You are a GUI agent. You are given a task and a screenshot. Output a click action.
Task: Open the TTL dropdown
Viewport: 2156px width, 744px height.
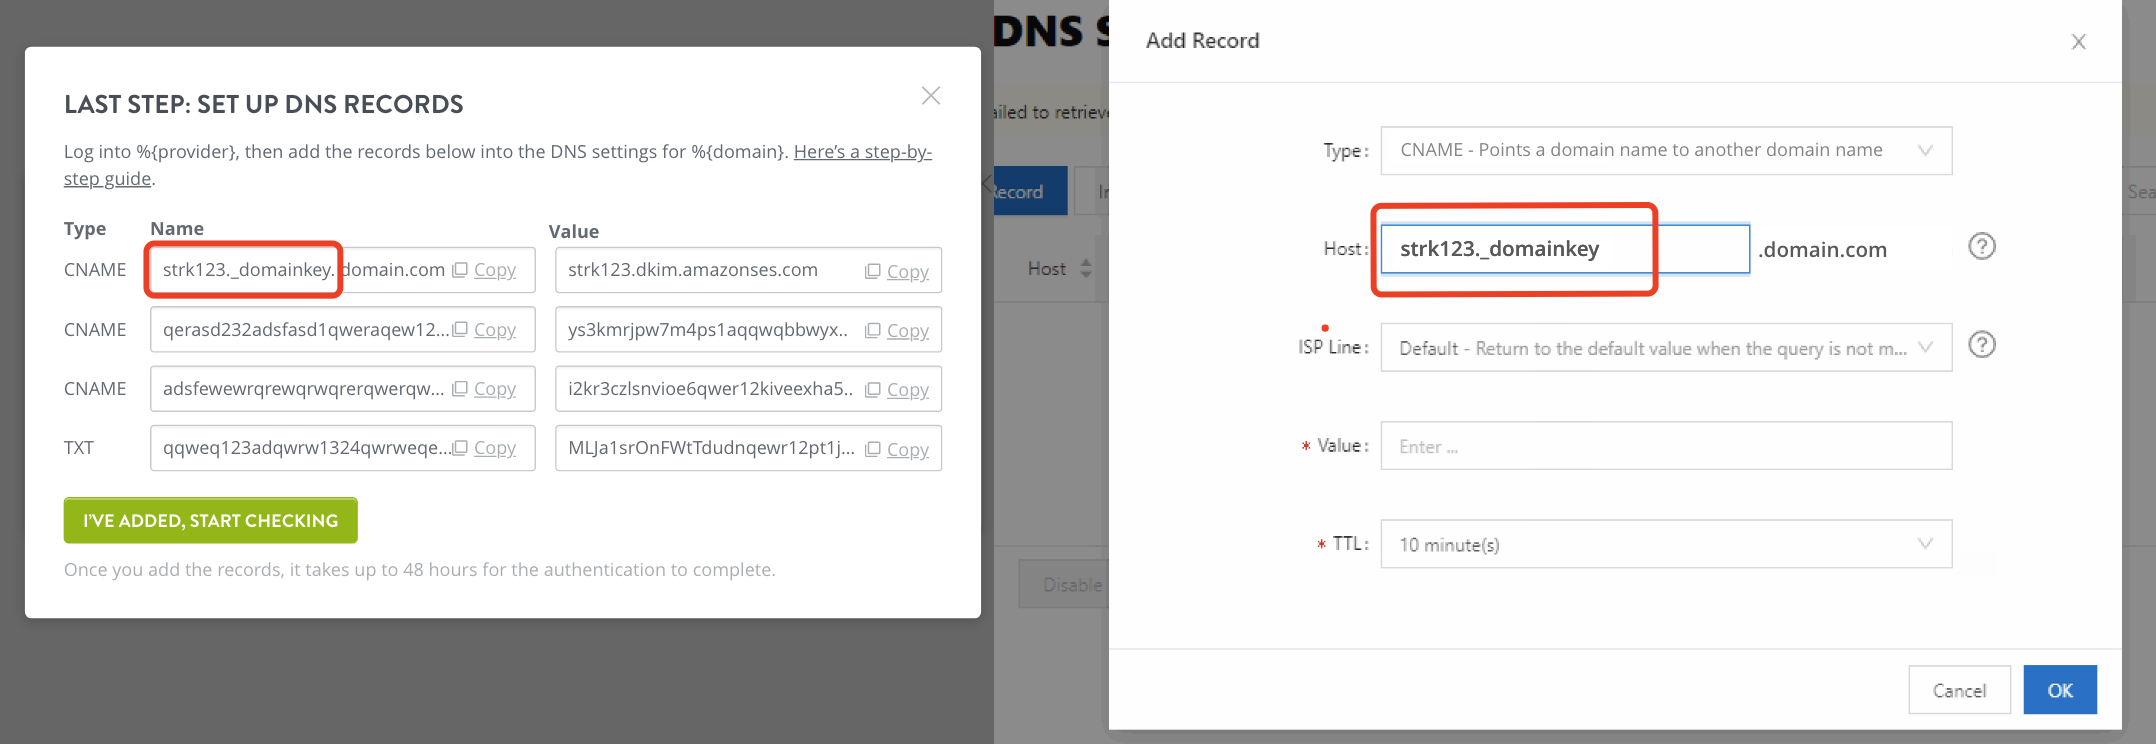click(x=1666, y=544)
